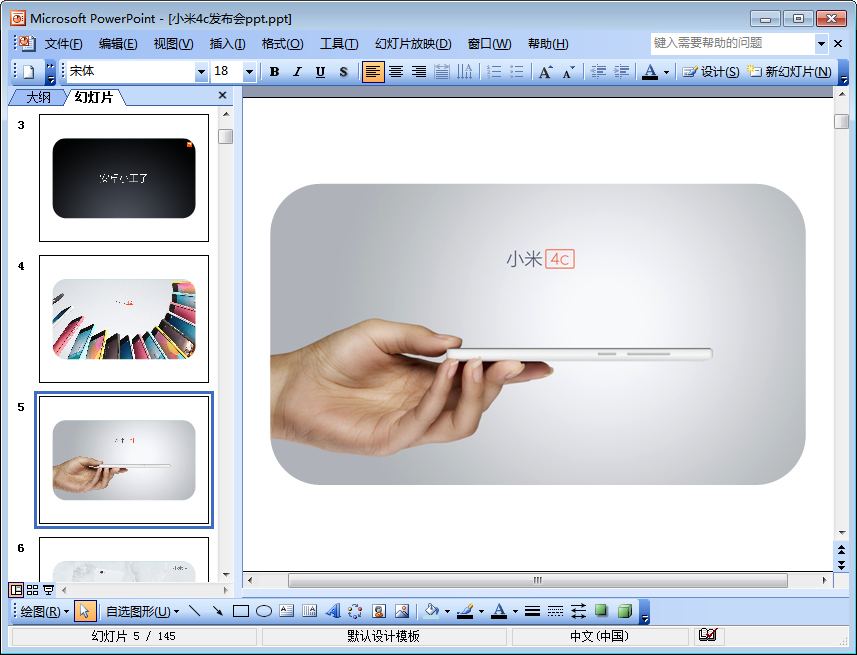The height and width of the screenshot is (655, 857).
Task: Change text direction
Action: [x=465, y=72]
